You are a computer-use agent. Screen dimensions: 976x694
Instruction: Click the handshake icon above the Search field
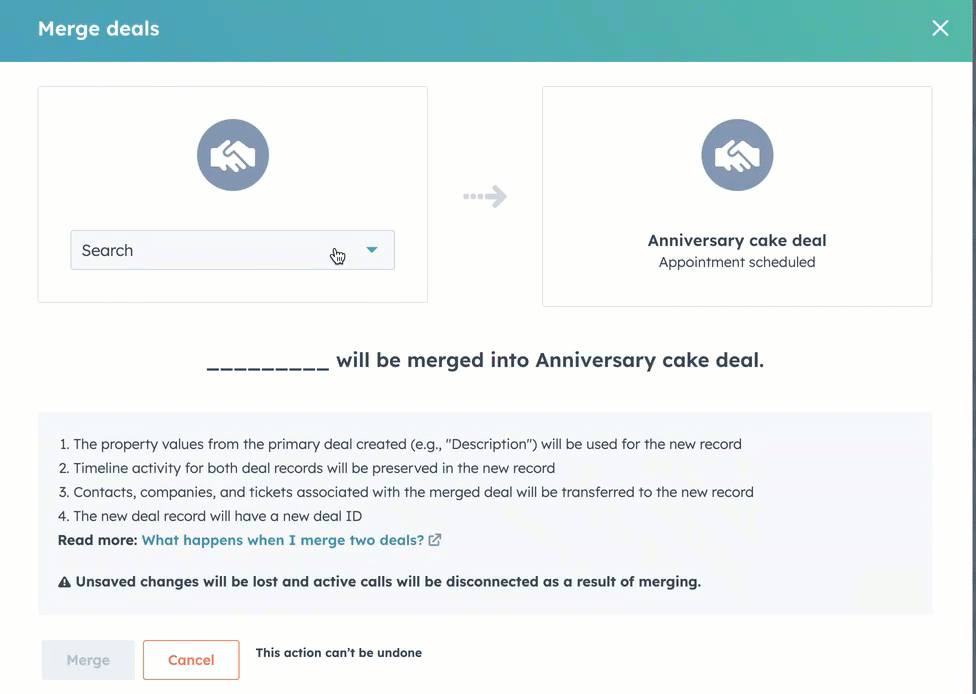233,155
